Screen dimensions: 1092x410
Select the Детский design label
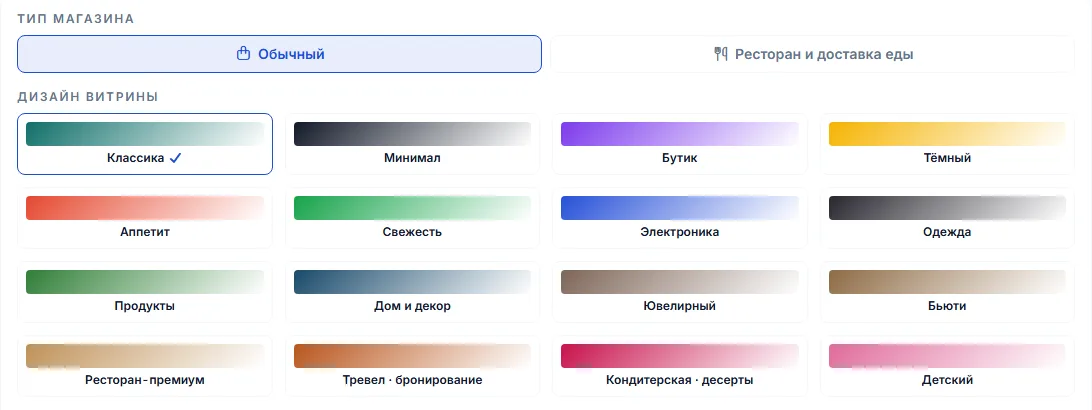(x=947, y=380)
